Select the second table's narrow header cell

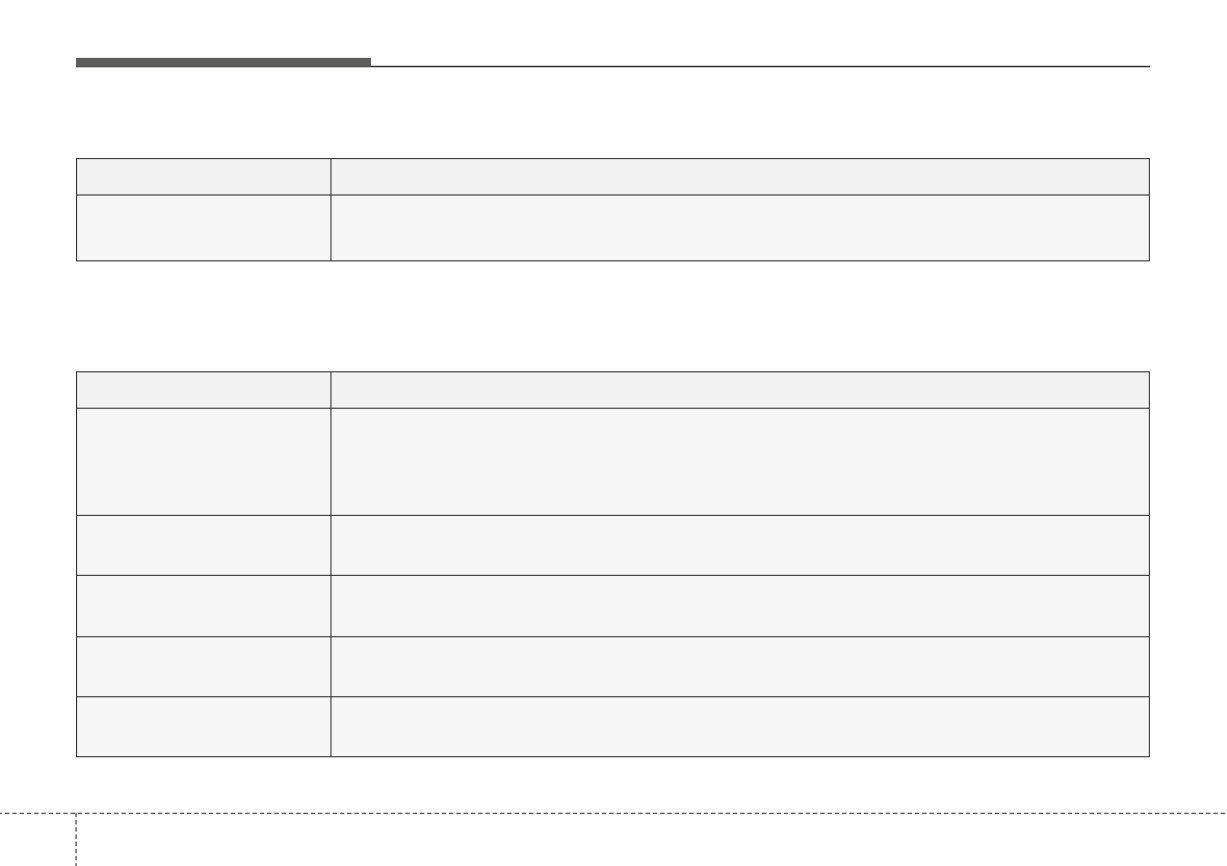point(203,390)
